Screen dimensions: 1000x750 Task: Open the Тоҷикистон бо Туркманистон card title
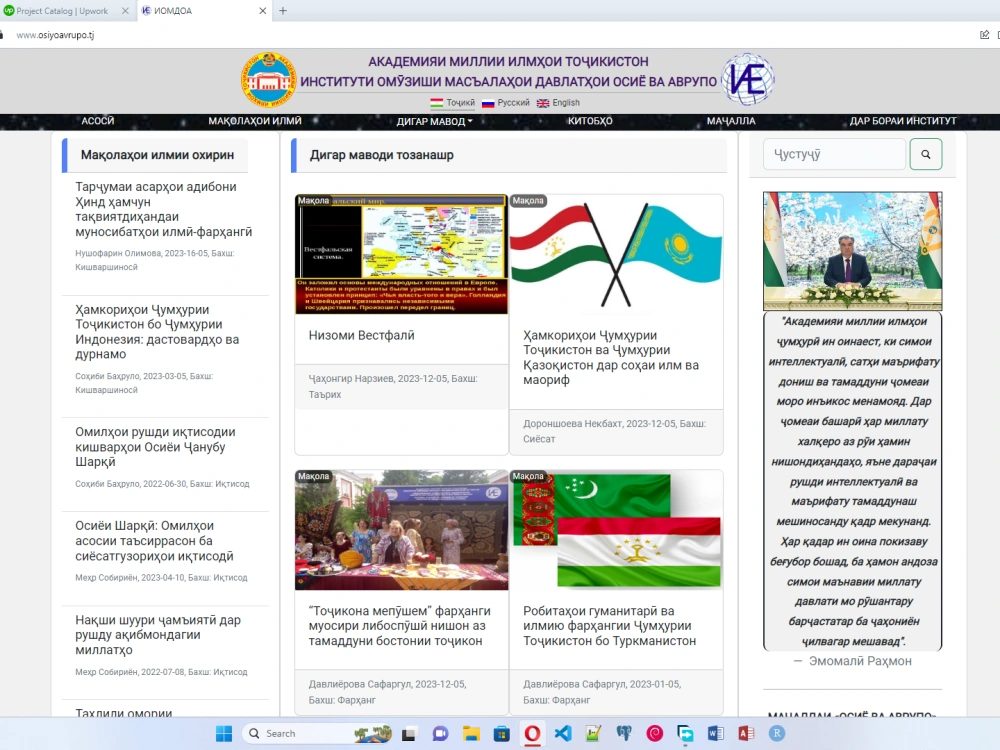tap(610, 626)
